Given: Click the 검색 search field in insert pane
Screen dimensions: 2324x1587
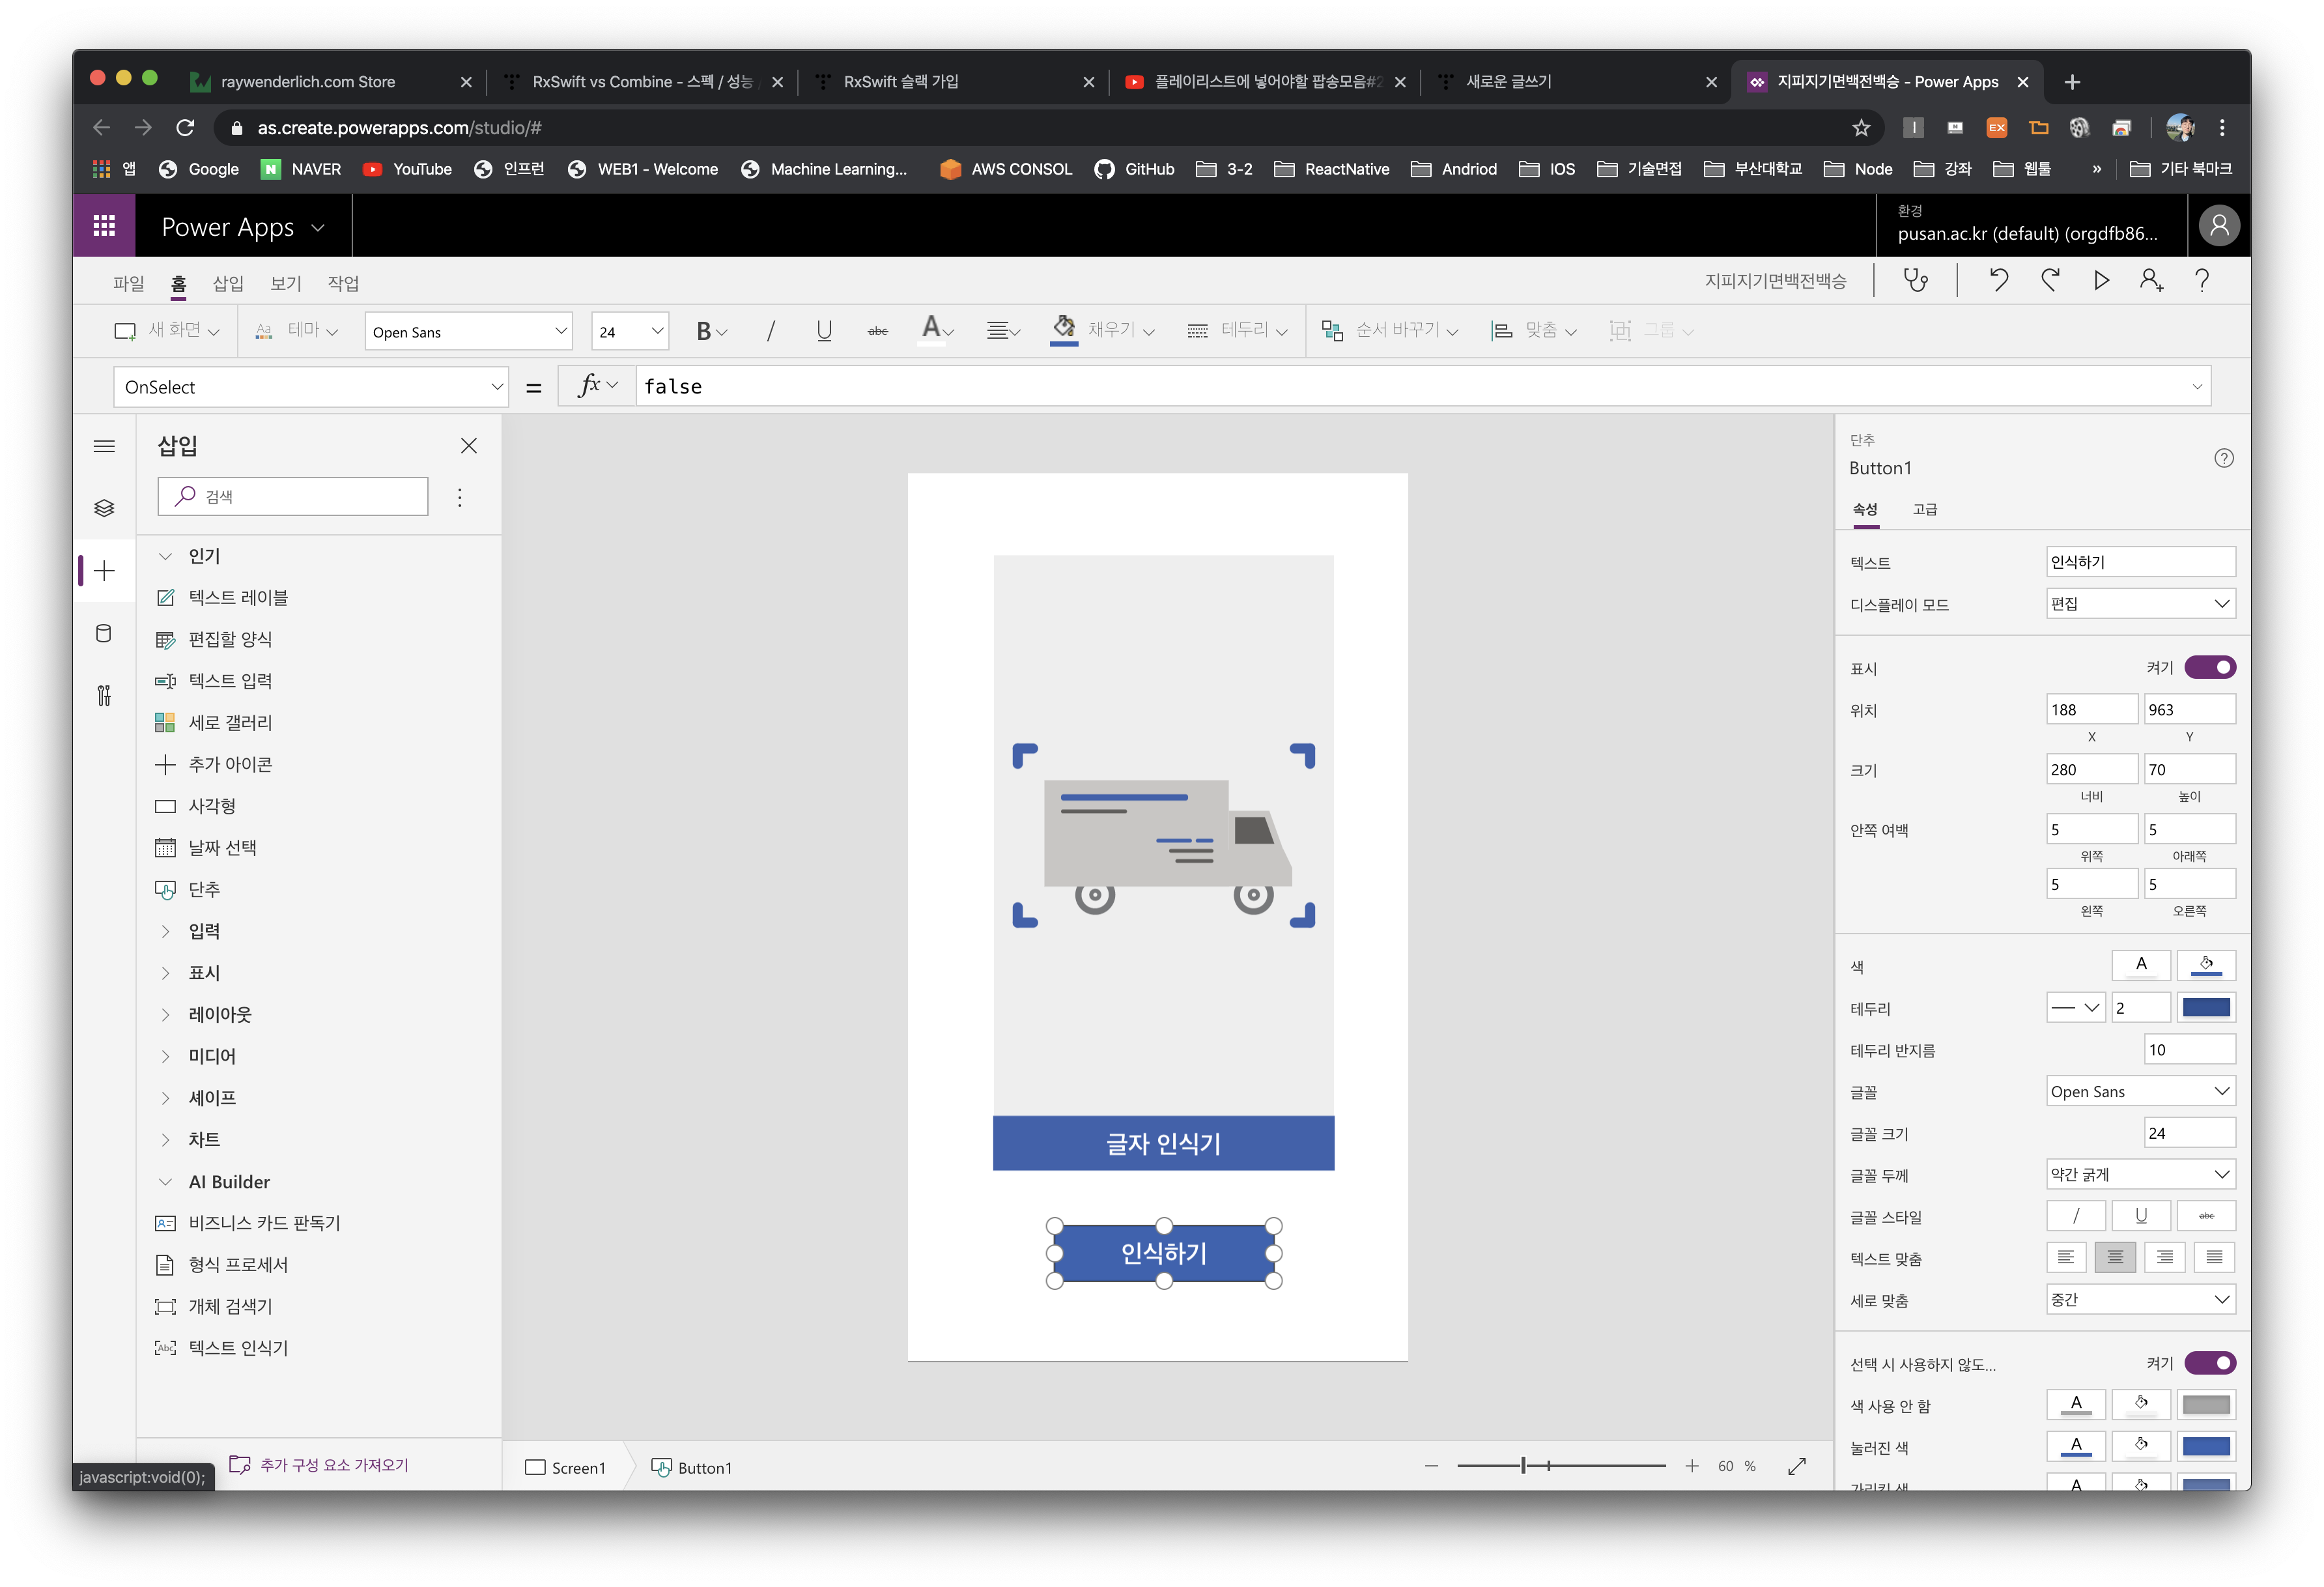Looking at the screenshot, I should tap(293, 496).
